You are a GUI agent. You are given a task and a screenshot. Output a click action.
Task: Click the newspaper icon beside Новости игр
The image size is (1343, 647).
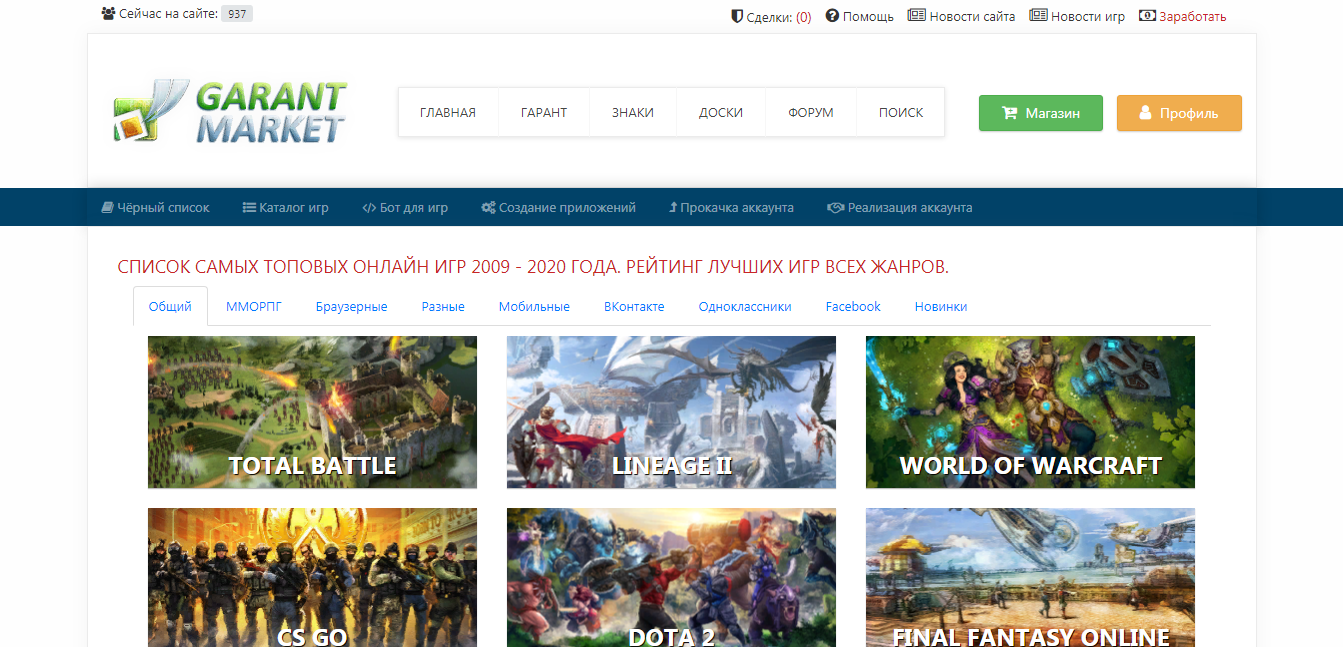(x=1038, y=16)
